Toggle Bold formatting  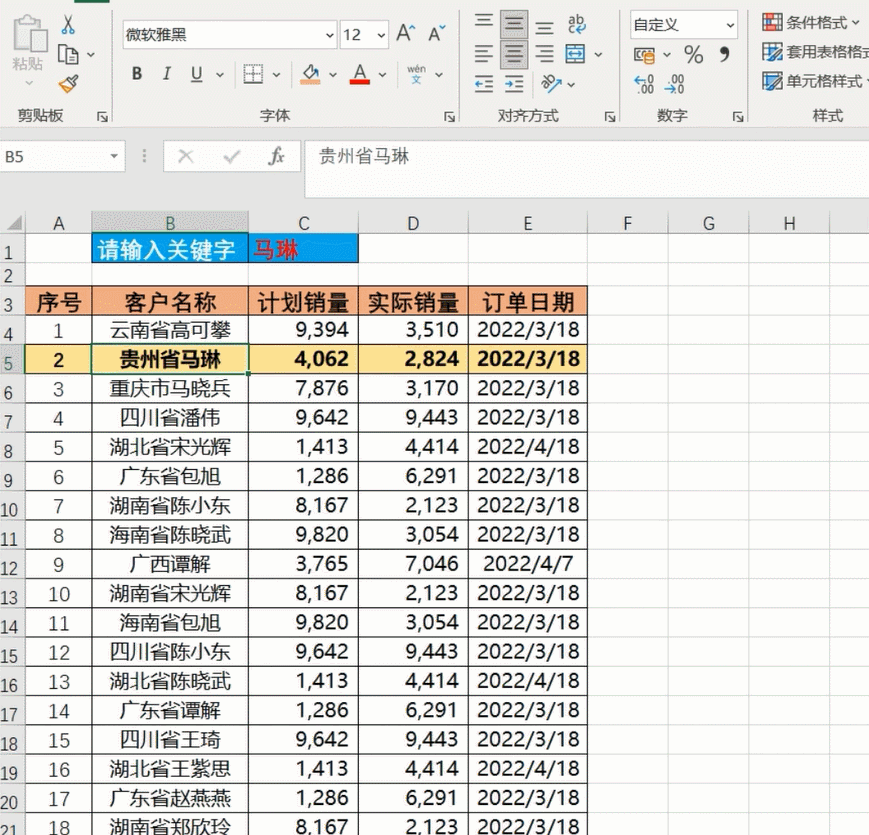pyautogui.click(x=137, y=74)
